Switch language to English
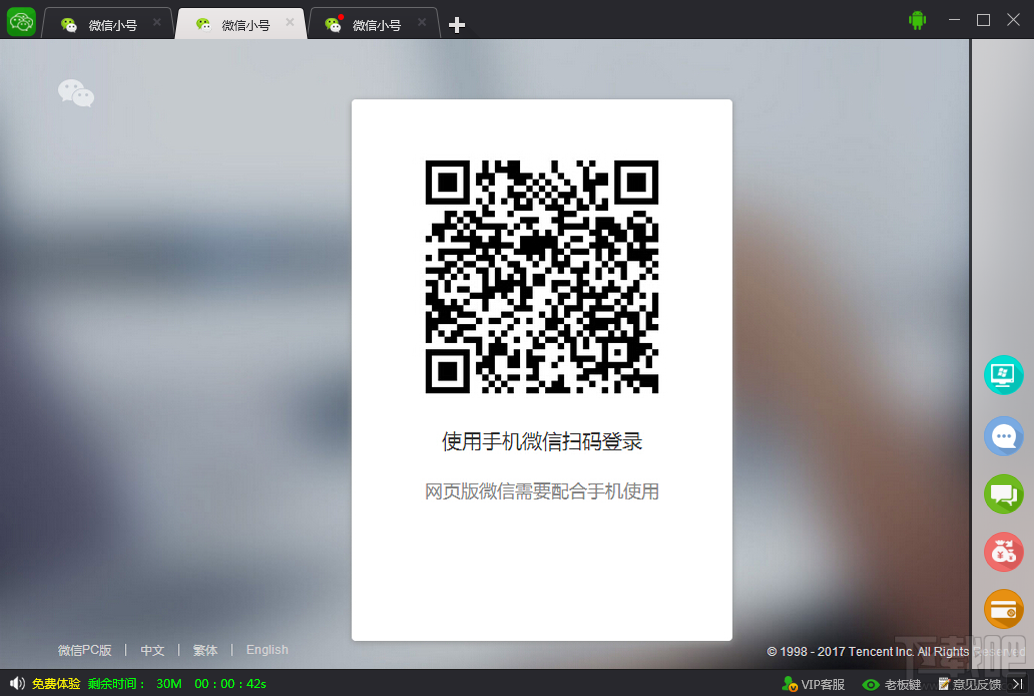This screenshot has width=1034, height=696. coord(267,650)
